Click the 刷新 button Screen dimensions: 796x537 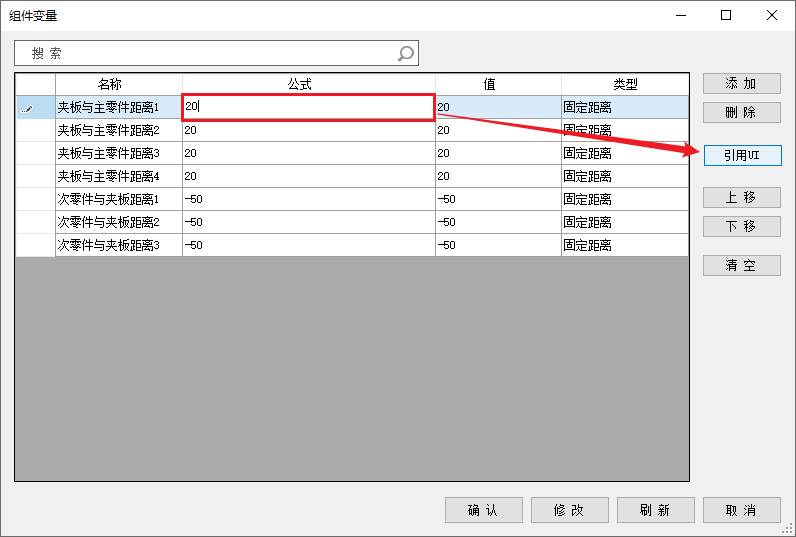click(655, 510)
